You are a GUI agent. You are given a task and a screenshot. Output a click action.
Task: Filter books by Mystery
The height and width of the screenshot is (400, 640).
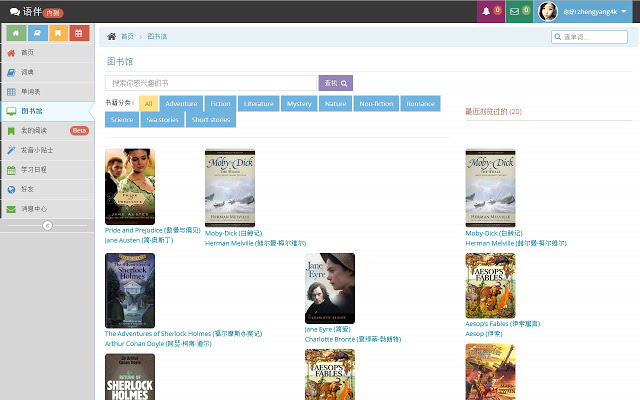tap(299, 104)
